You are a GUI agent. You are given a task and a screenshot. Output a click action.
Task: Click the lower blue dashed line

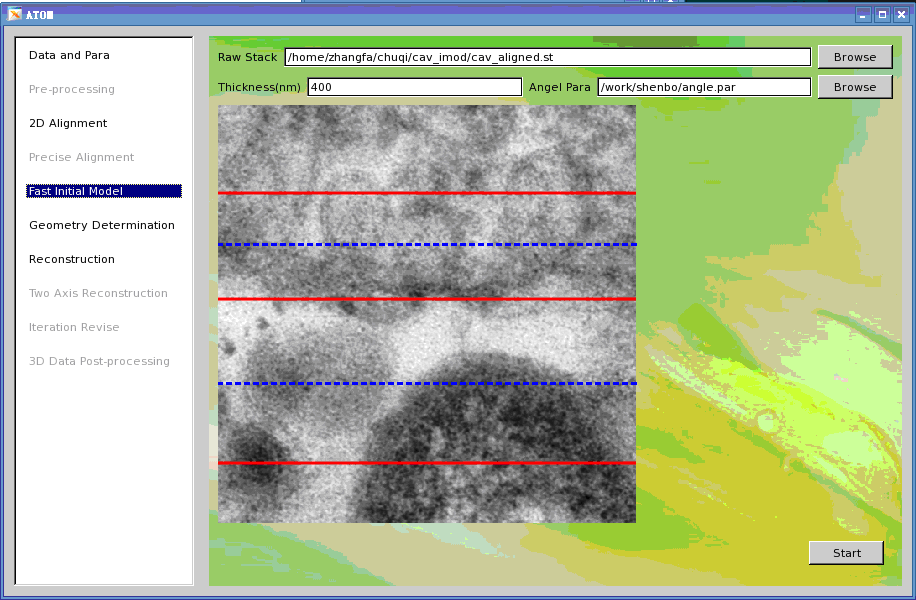coord(427,383)
